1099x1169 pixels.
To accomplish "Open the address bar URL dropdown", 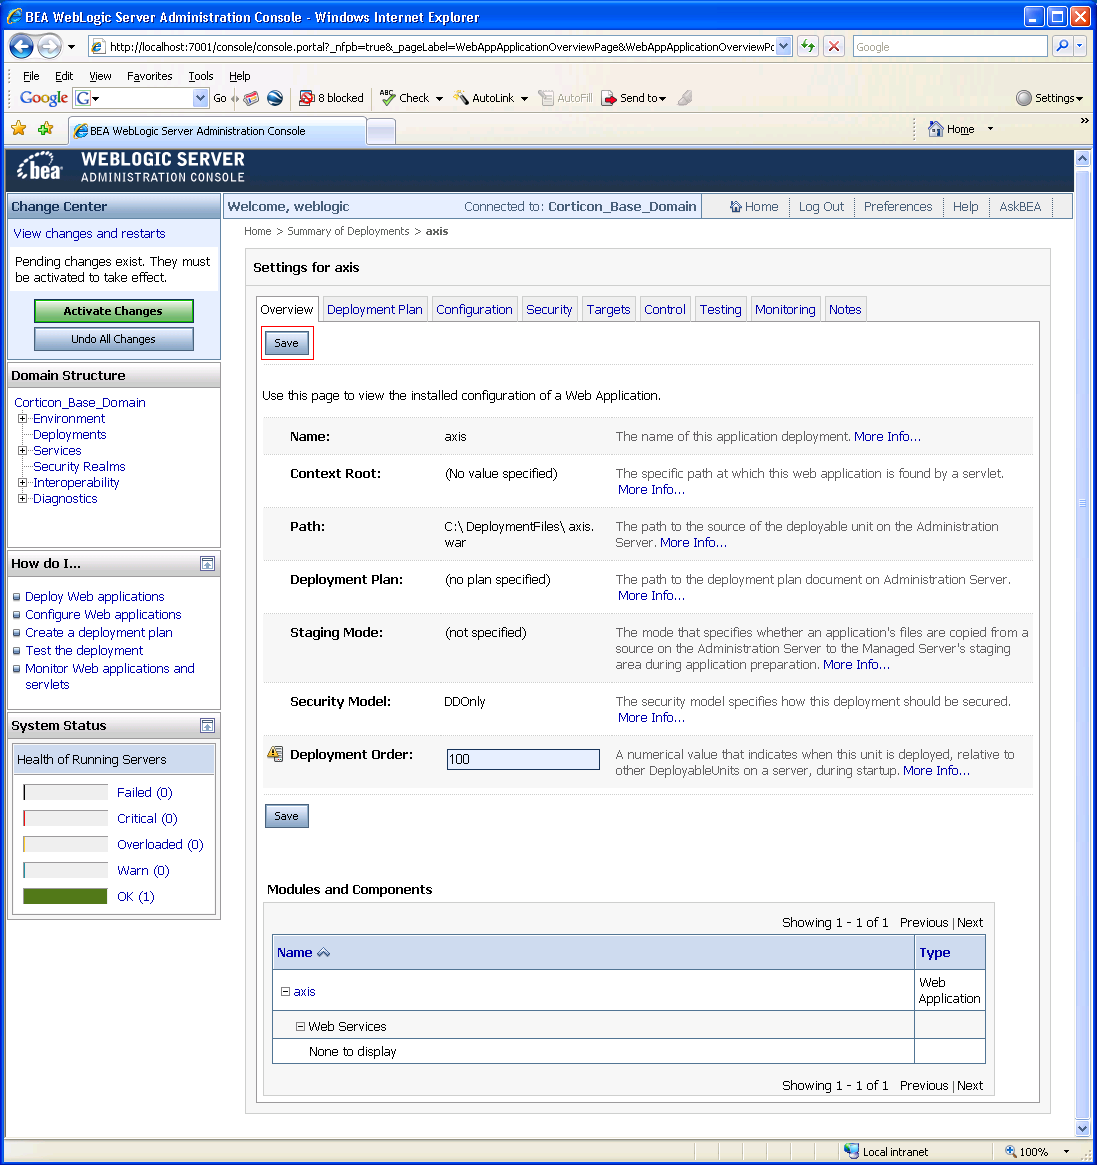I will [784, 46].
